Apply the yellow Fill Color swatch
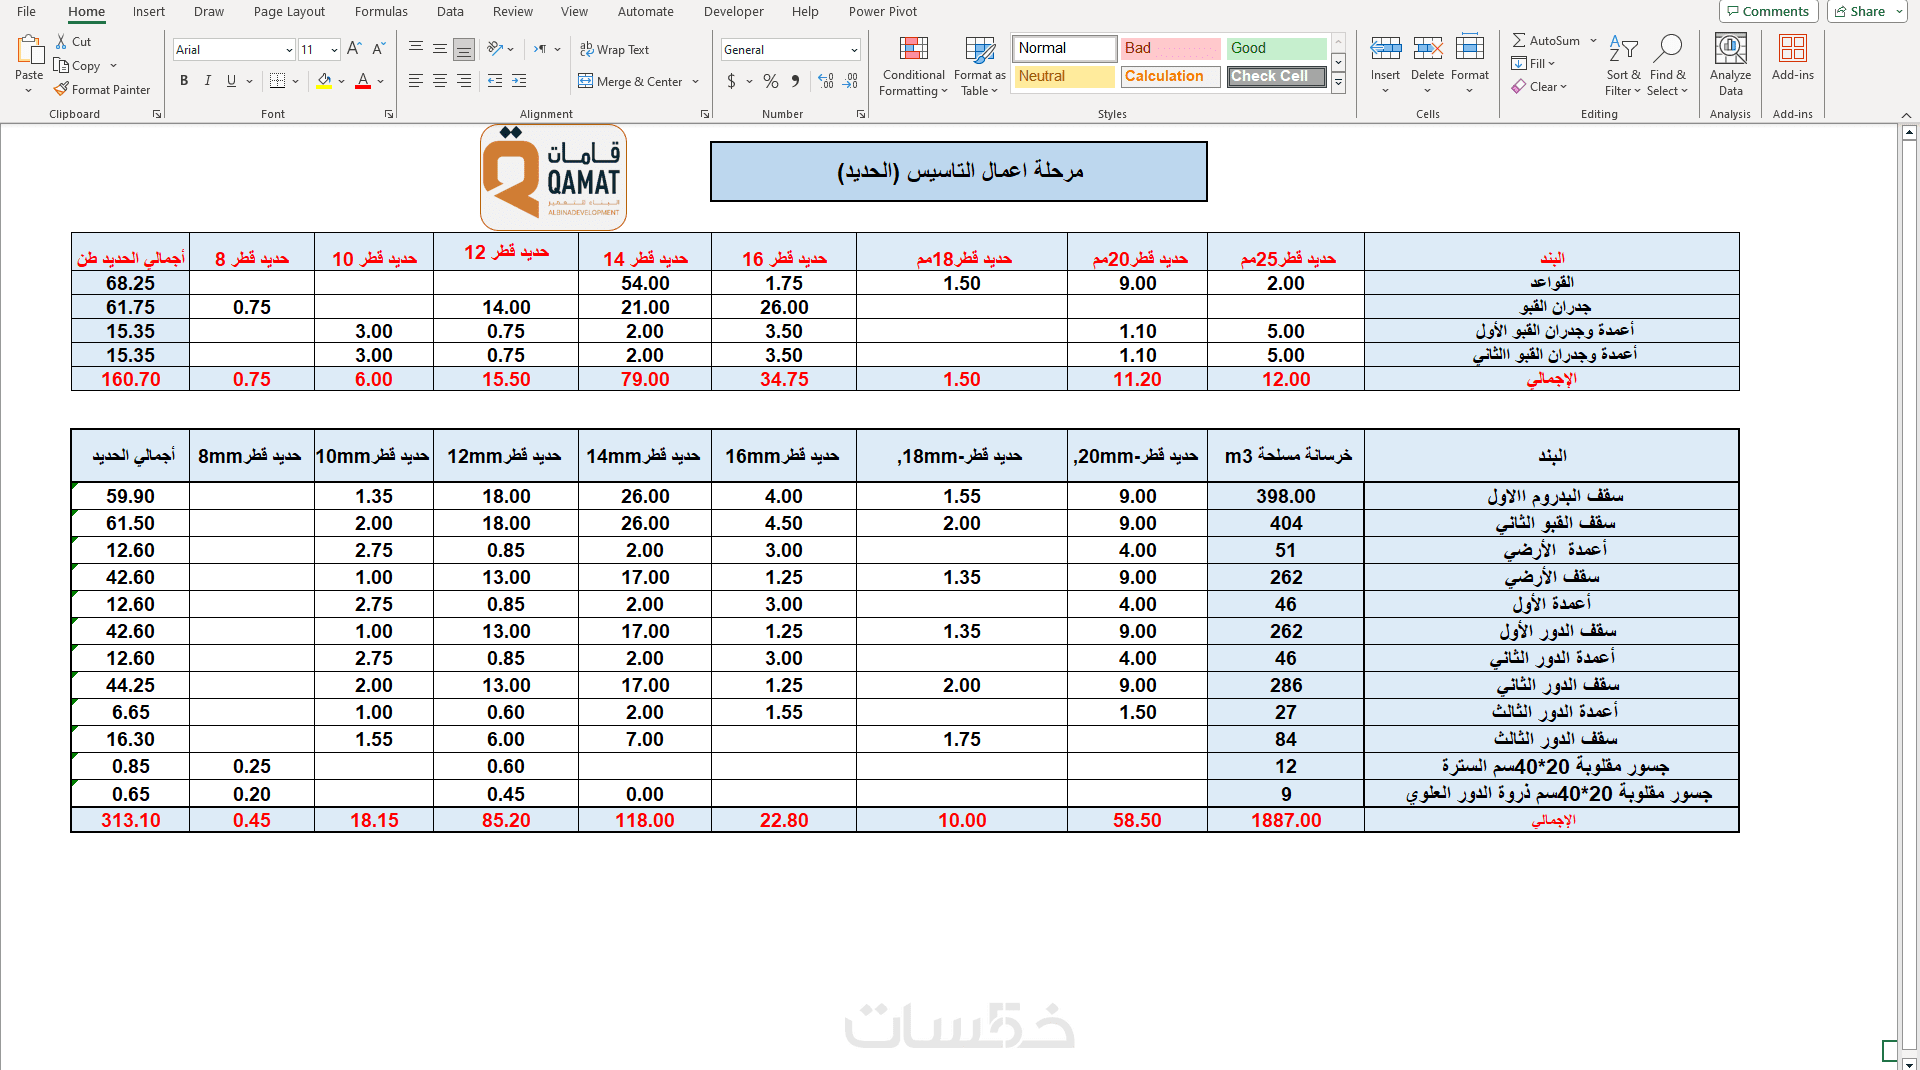1920x1070 pixels. pyautogui.click(x=324, y=81)
